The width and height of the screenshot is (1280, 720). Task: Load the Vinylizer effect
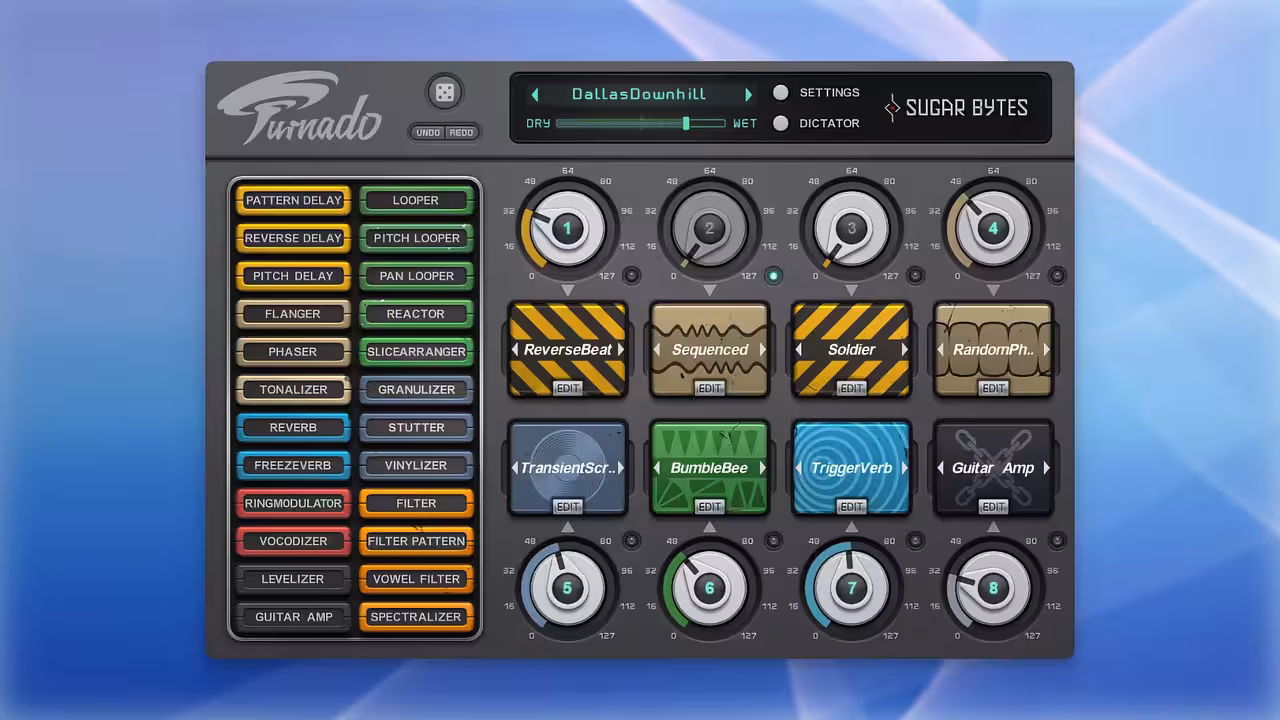(416, 465)
